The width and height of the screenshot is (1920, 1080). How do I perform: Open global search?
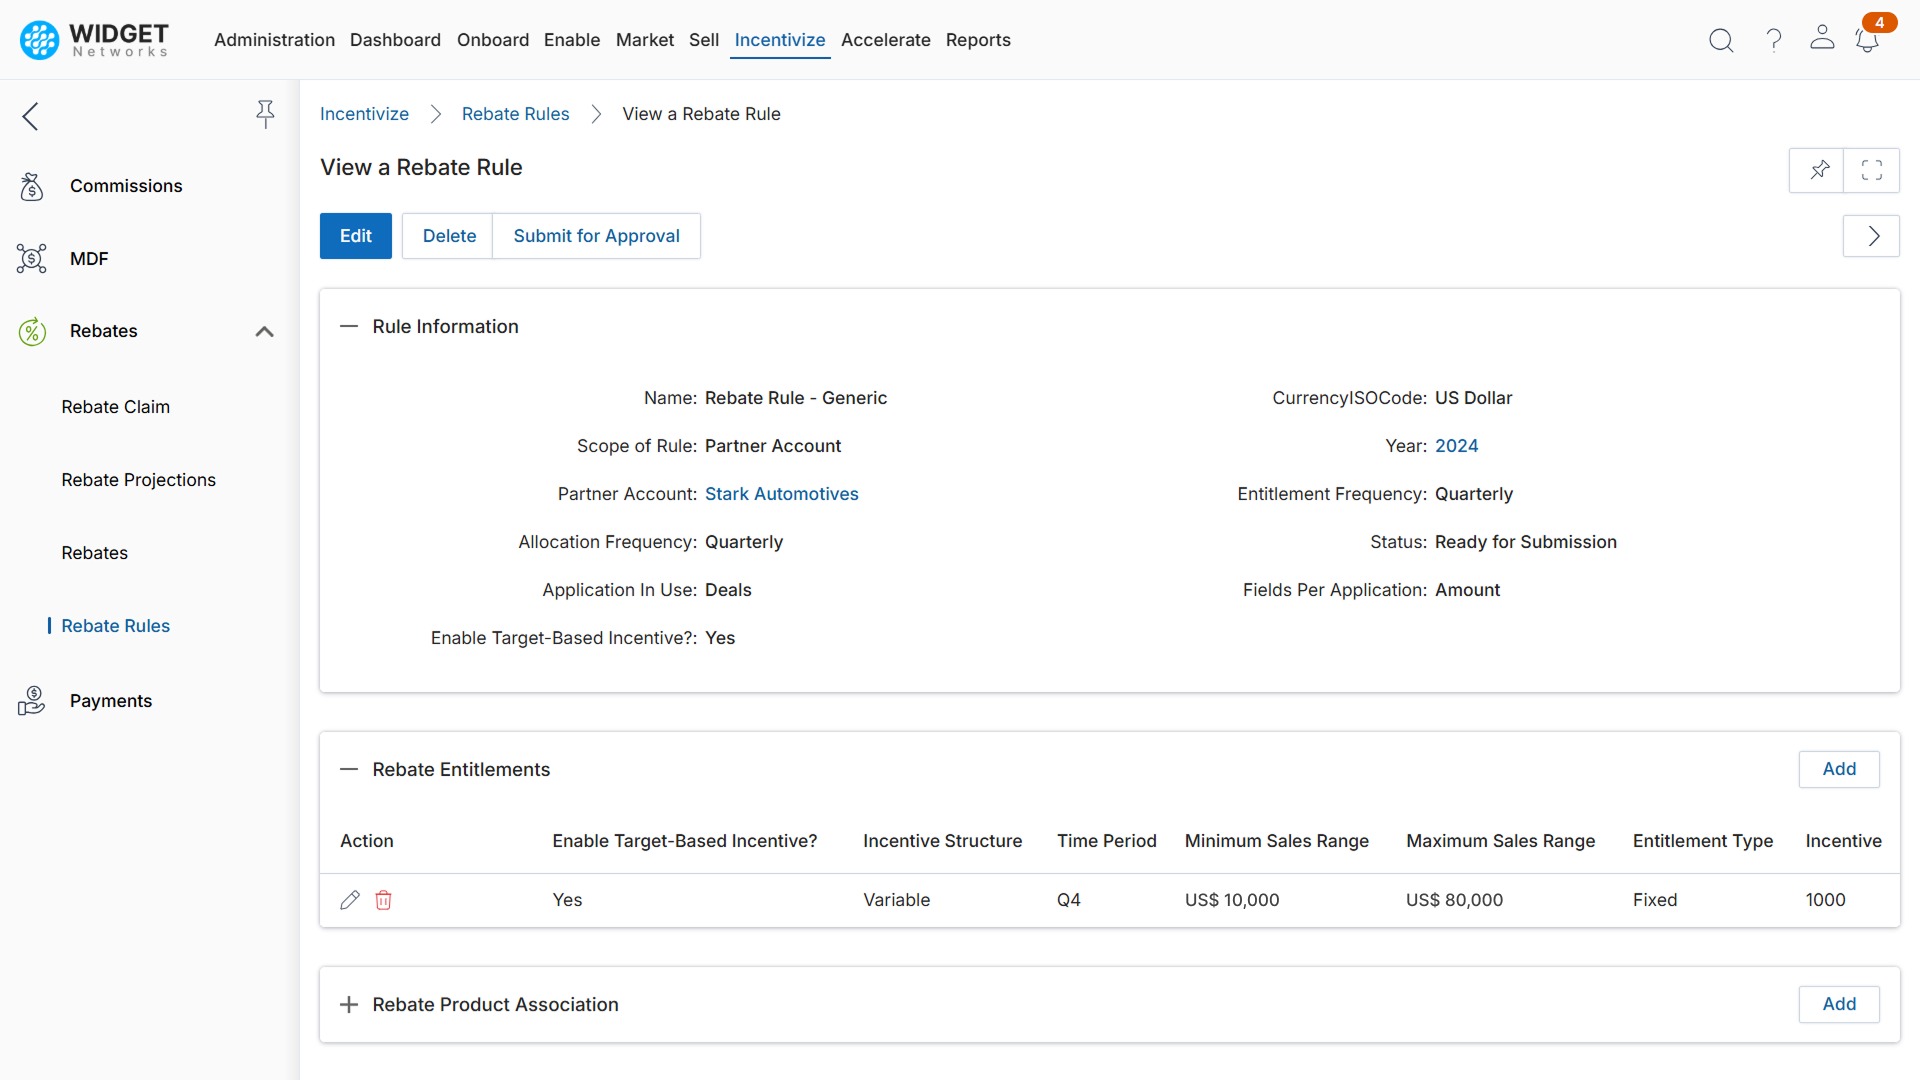[1721, 40]
